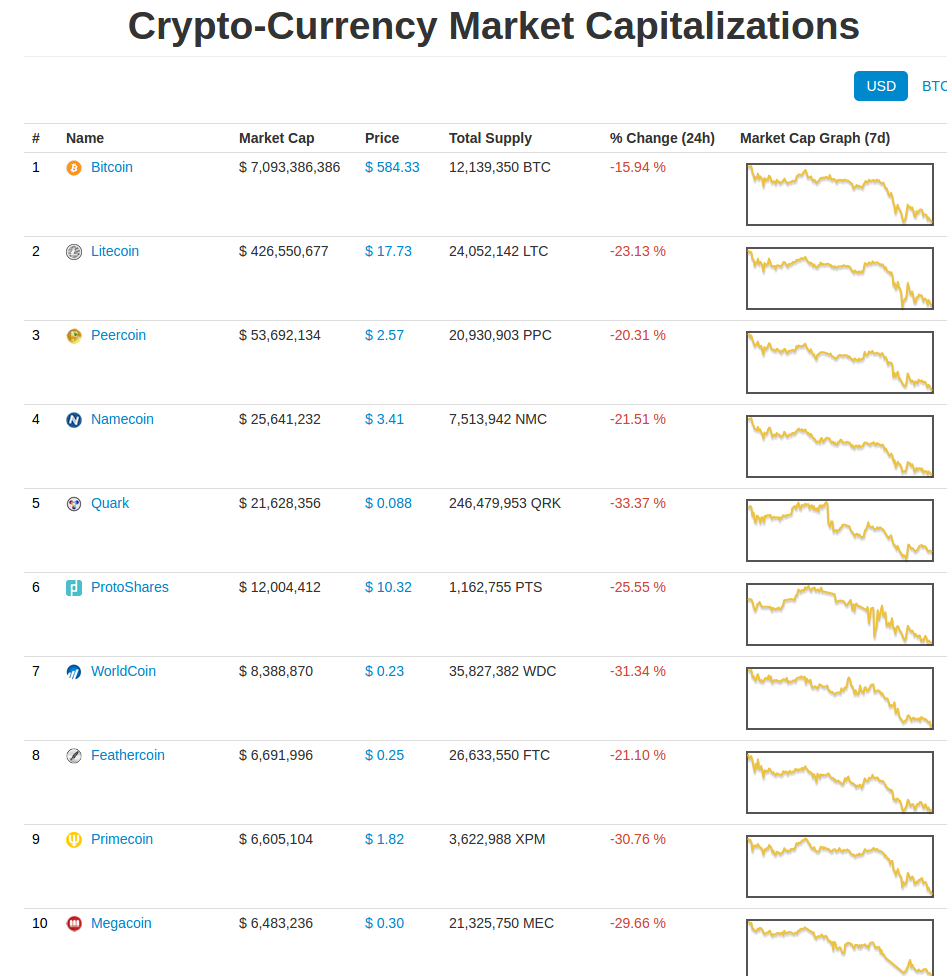
Task: Click the % Change (24h) column header
Action: click(x=662, y=138)
